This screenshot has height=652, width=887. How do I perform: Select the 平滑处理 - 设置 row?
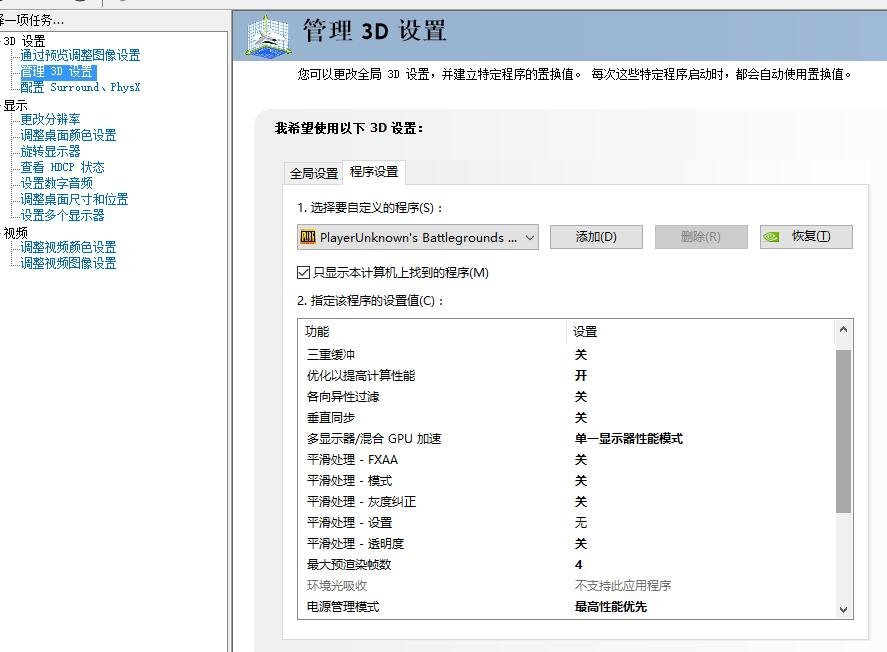[566, 523]
